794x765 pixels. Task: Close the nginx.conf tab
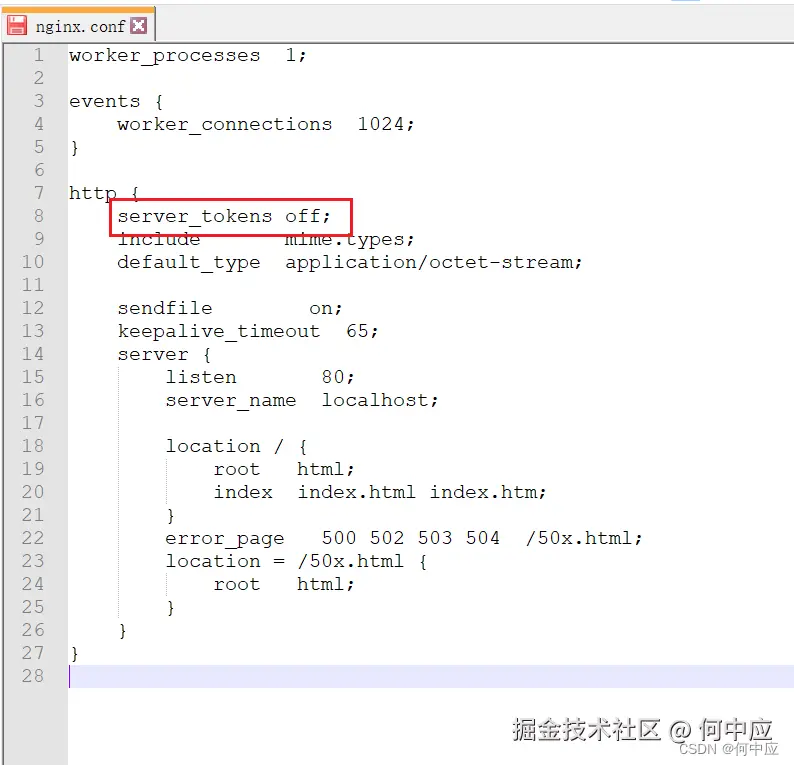click(139, 25)
